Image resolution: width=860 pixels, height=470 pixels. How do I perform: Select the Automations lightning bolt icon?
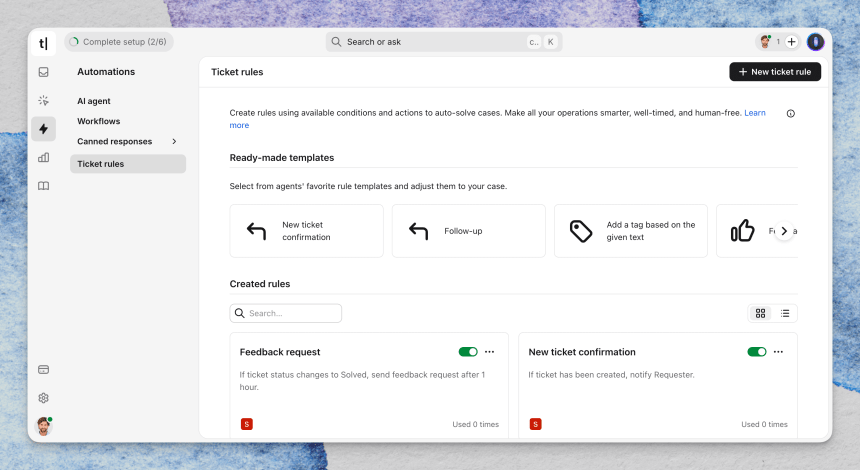click(43, 129)
